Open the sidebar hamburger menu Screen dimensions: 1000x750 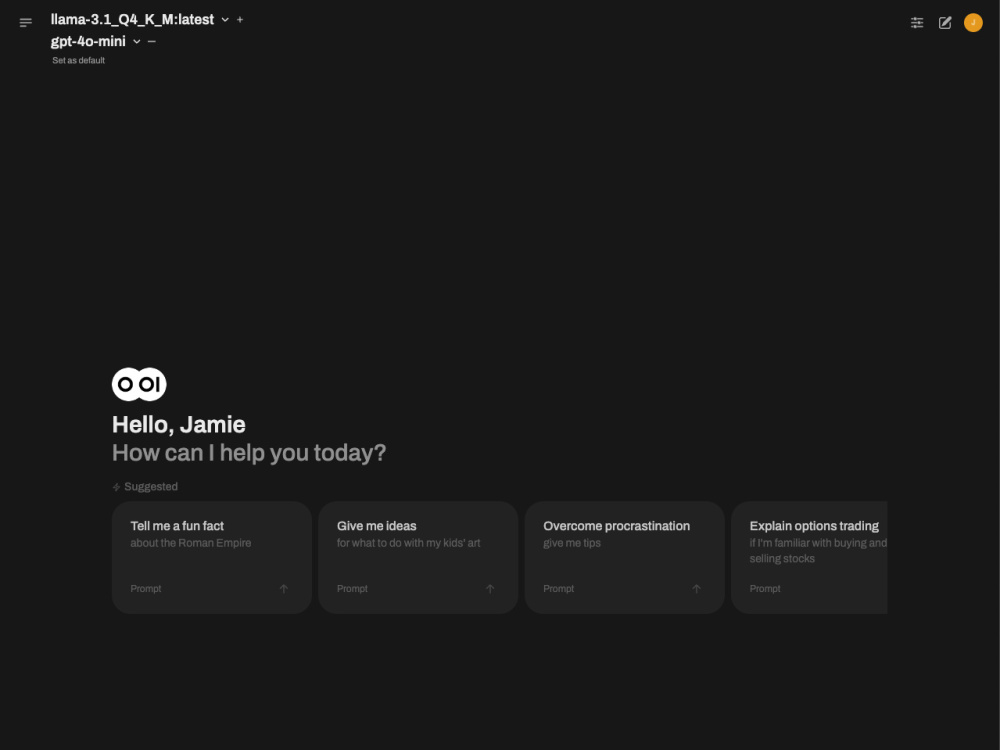tap(26, 23)
